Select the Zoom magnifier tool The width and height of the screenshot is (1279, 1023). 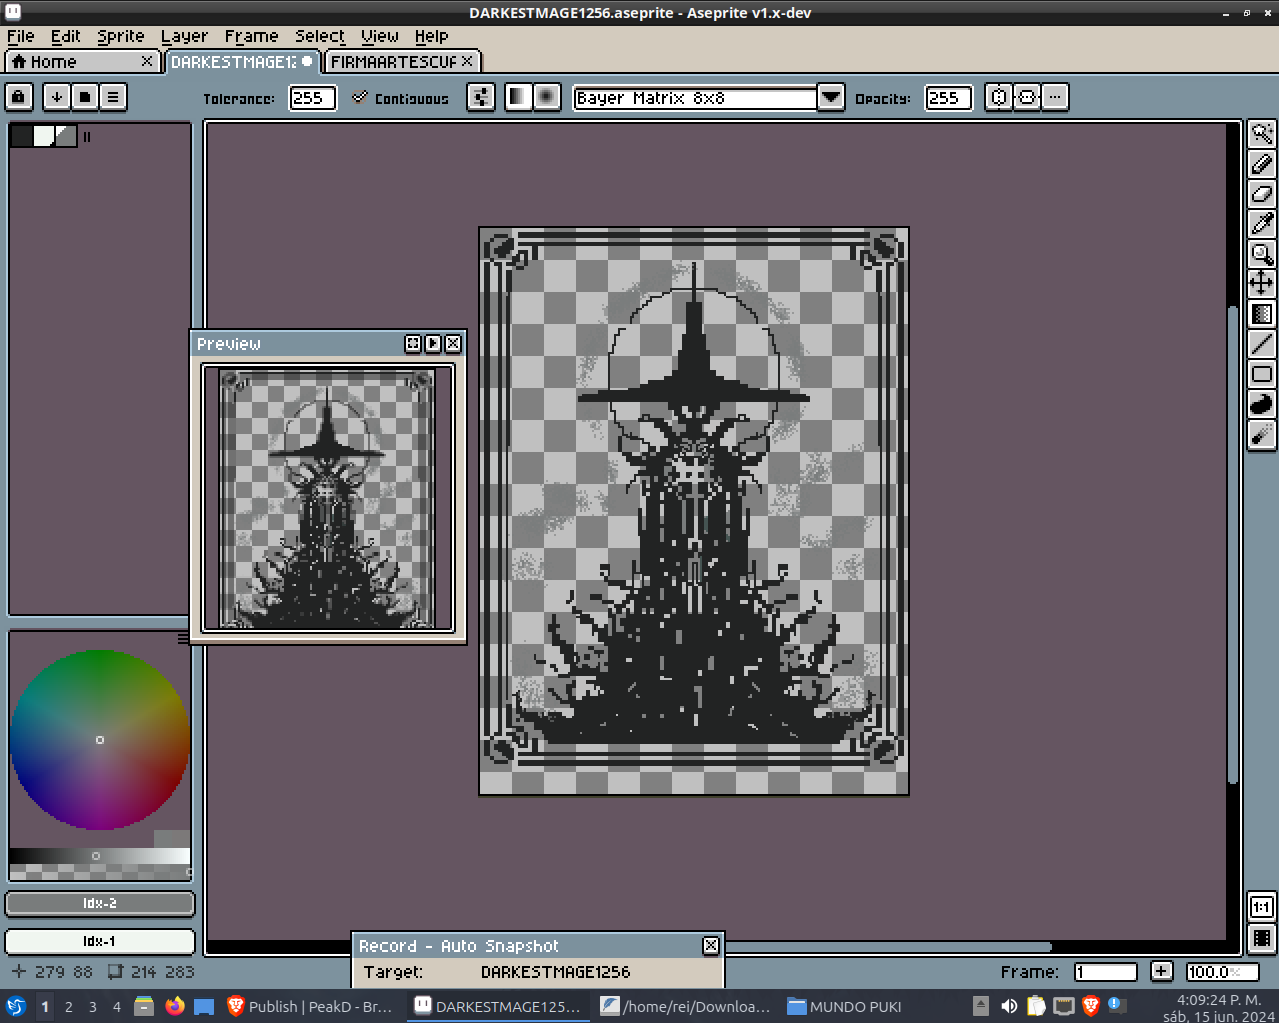[x=1262, y=253]
